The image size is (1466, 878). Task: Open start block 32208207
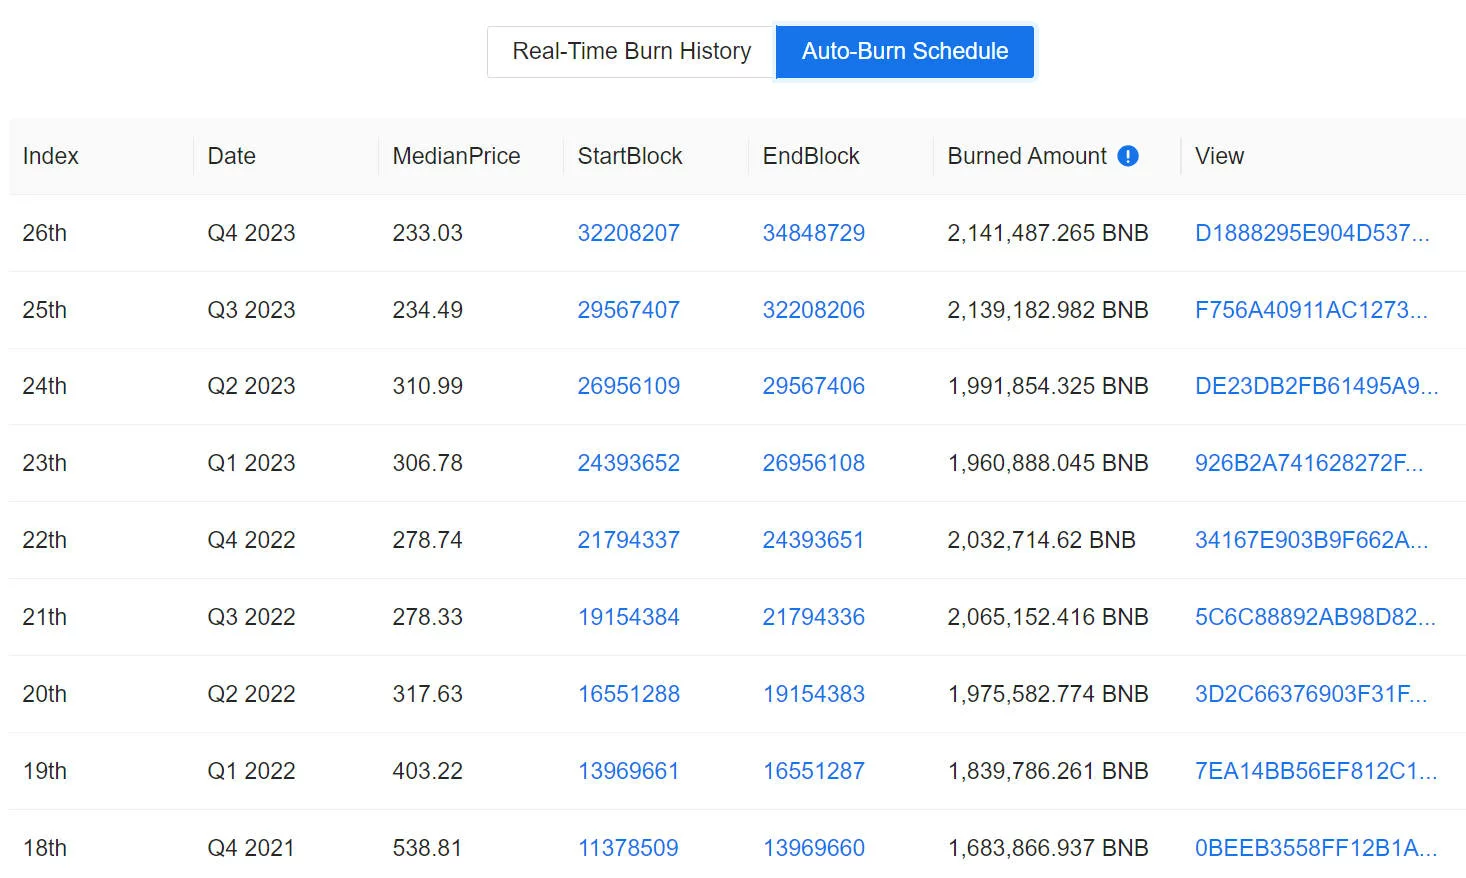(x=628, y=233)
